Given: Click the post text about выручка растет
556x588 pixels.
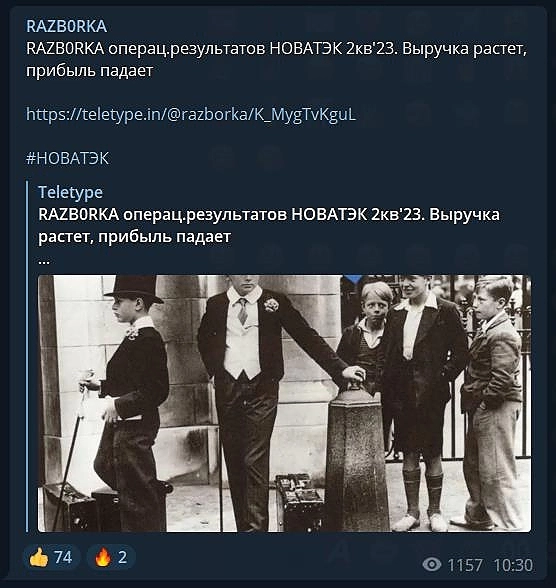Looking at the screenshot, I should [x=276, y=60].
